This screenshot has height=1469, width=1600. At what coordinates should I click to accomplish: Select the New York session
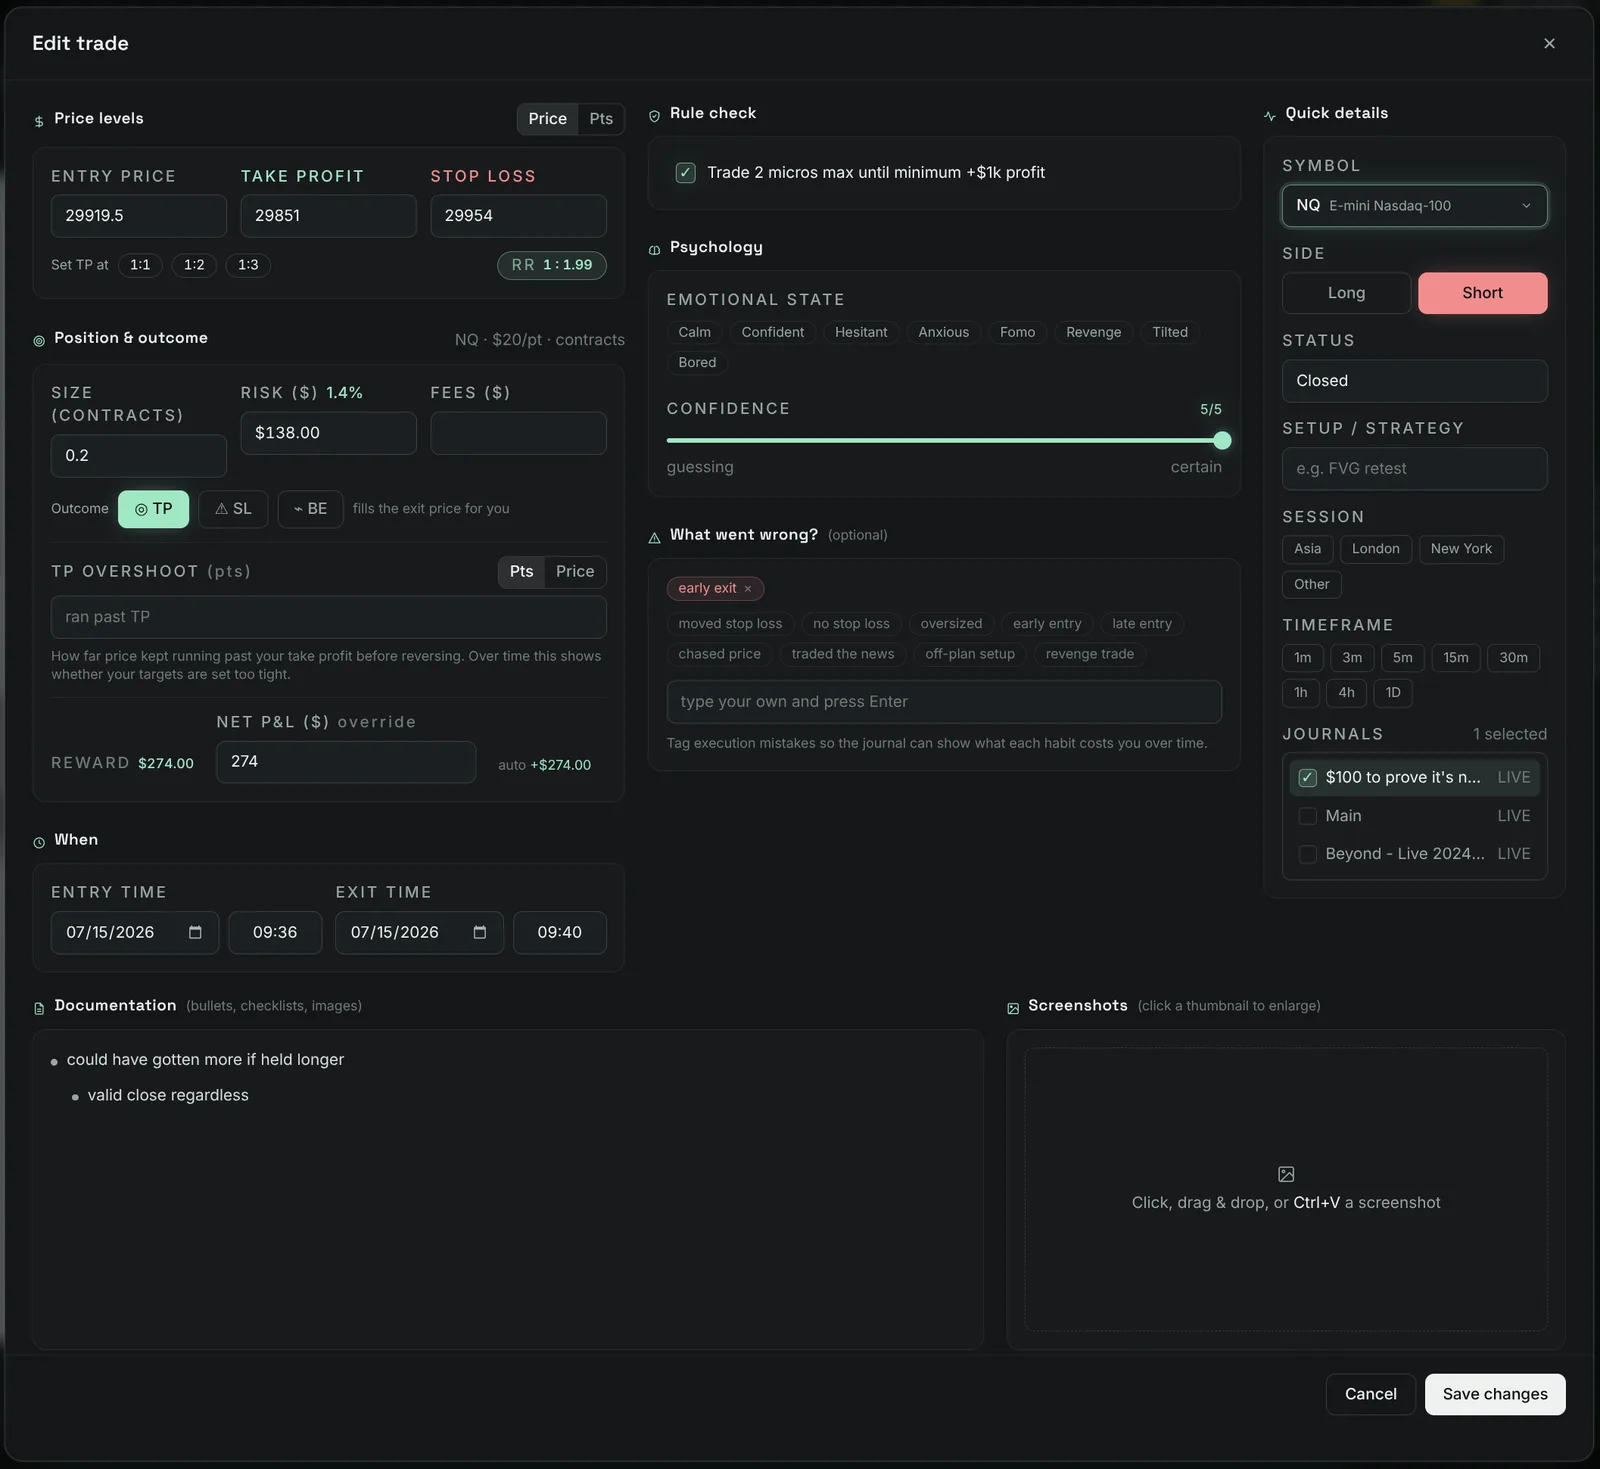tap(1461, 549)
